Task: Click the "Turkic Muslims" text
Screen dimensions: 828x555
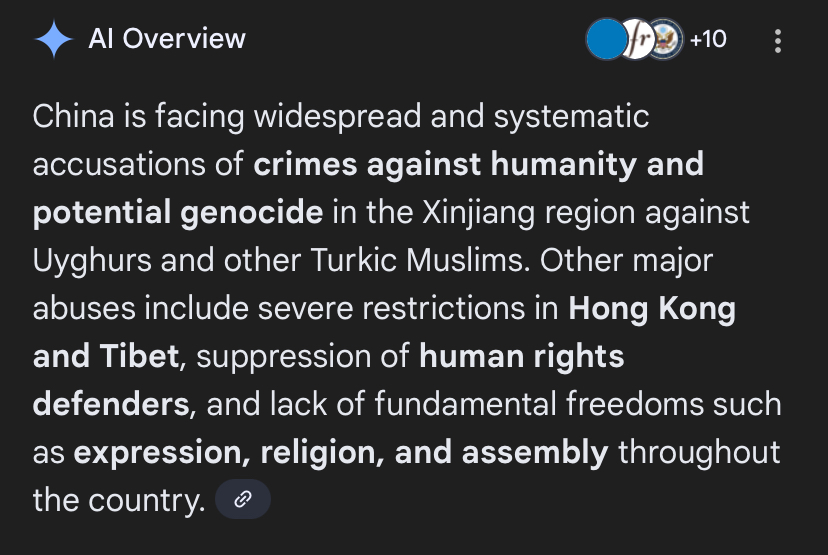Action: [x=420, y=260]
